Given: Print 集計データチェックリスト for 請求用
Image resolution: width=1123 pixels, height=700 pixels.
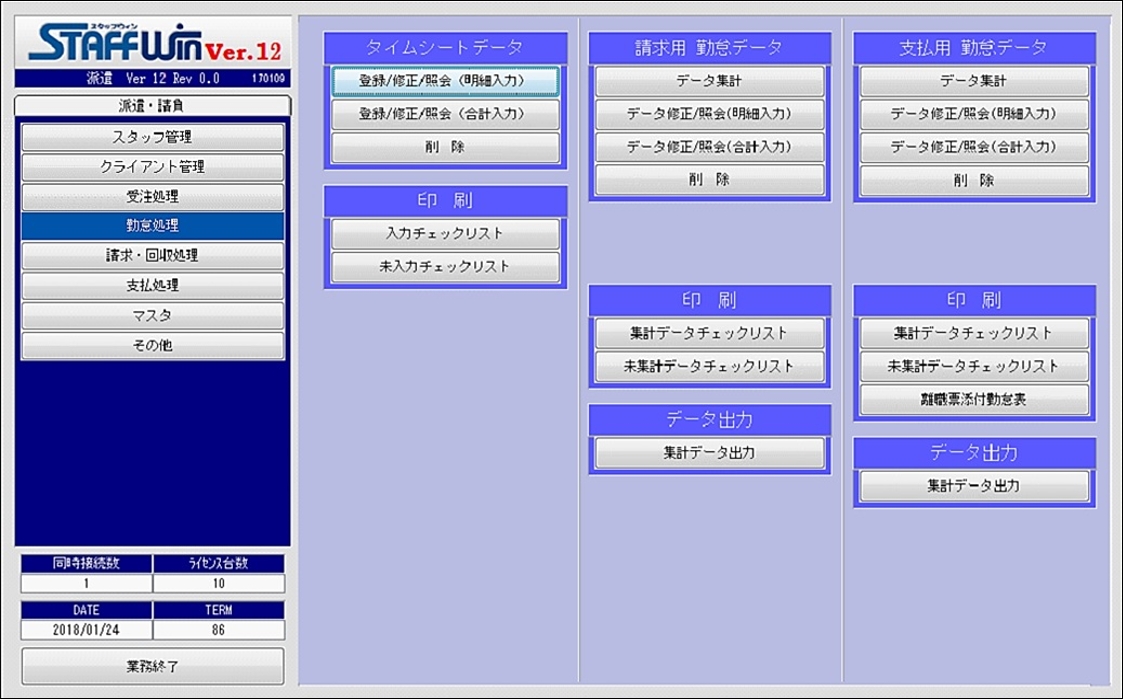Looking at the screenshot, I should coord(710,334).
